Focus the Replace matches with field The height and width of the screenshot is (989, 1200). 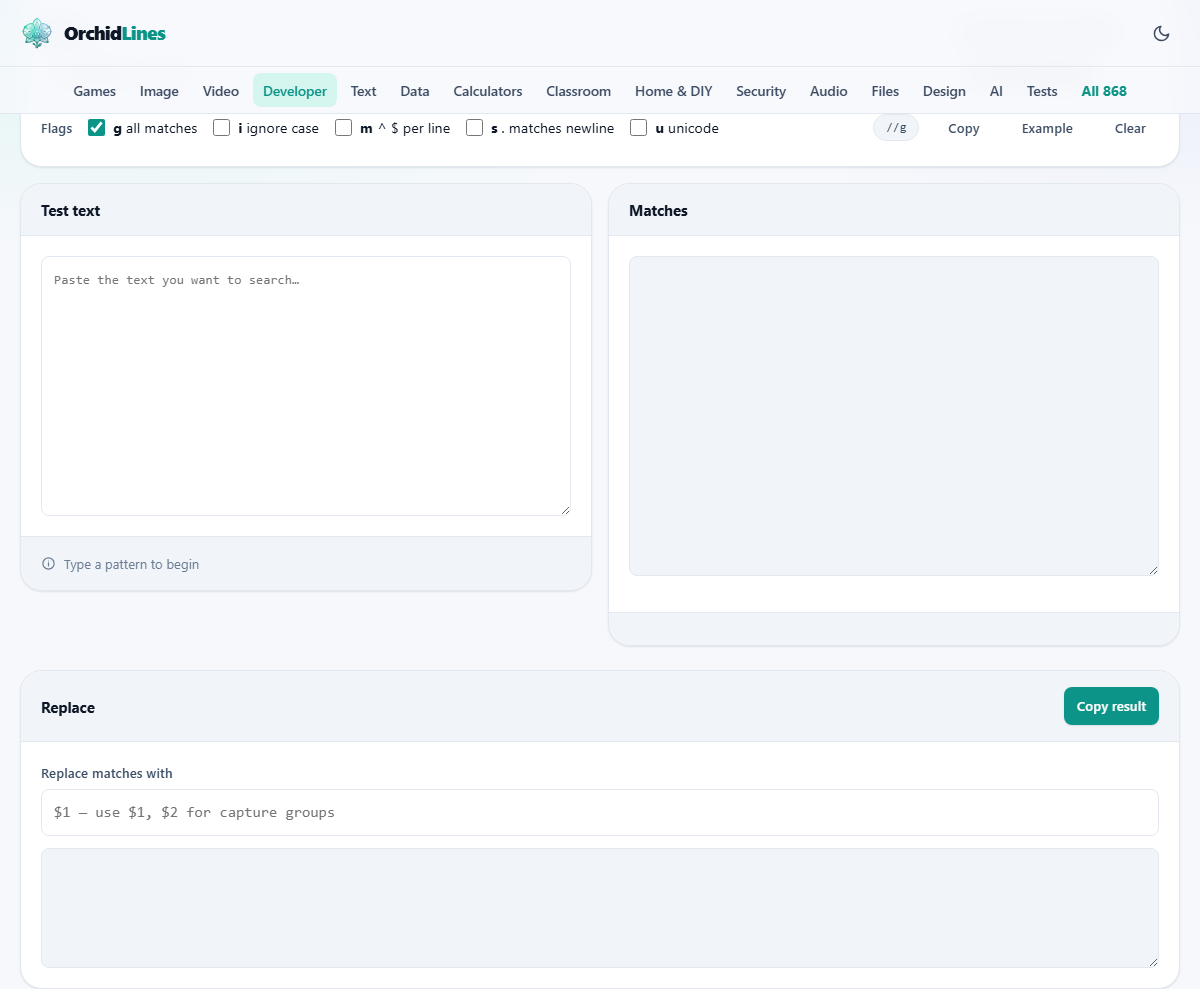[600, 812]
